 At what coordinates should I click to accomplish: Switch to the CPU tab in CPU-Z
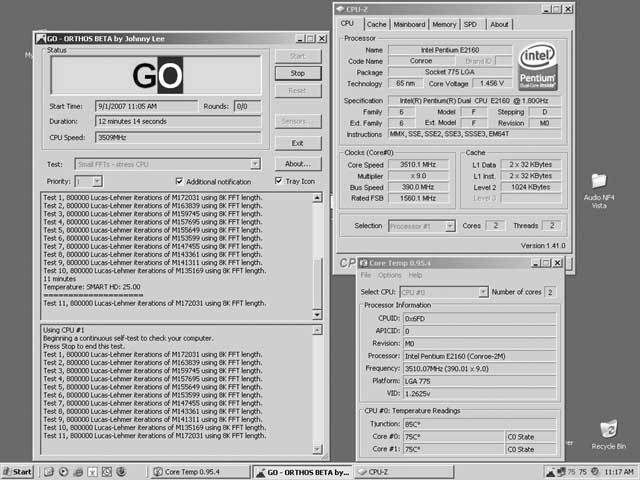347,24
